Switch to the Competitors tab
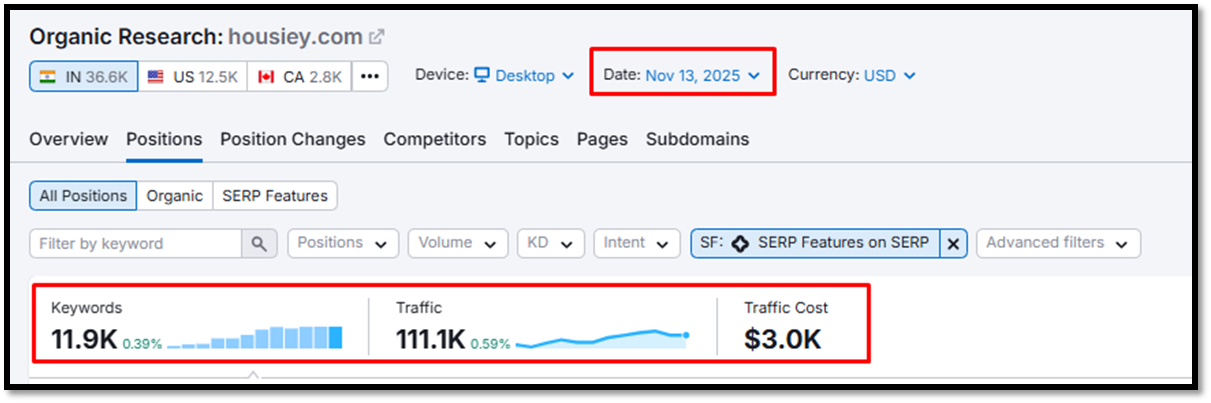 pyautogui.click(x=434, y=139)
